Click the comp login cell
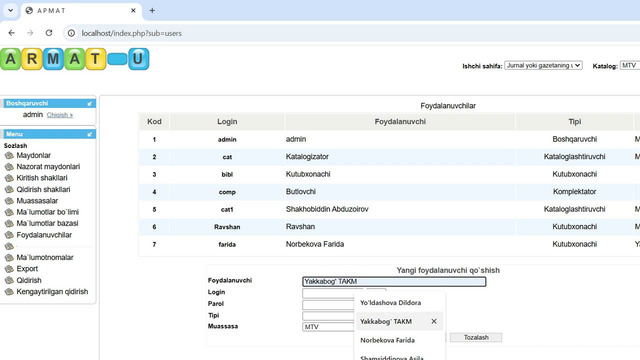This screenshot has height=360, width=640. click(227, 192)
